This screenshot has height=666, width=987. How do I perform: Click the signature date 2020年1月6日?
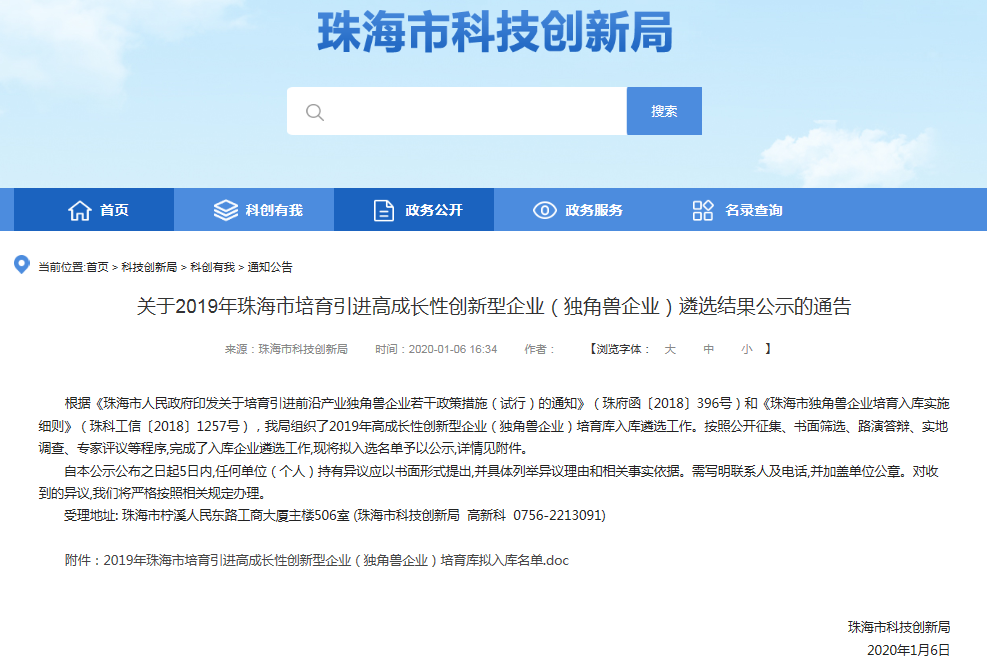point(908,650)
